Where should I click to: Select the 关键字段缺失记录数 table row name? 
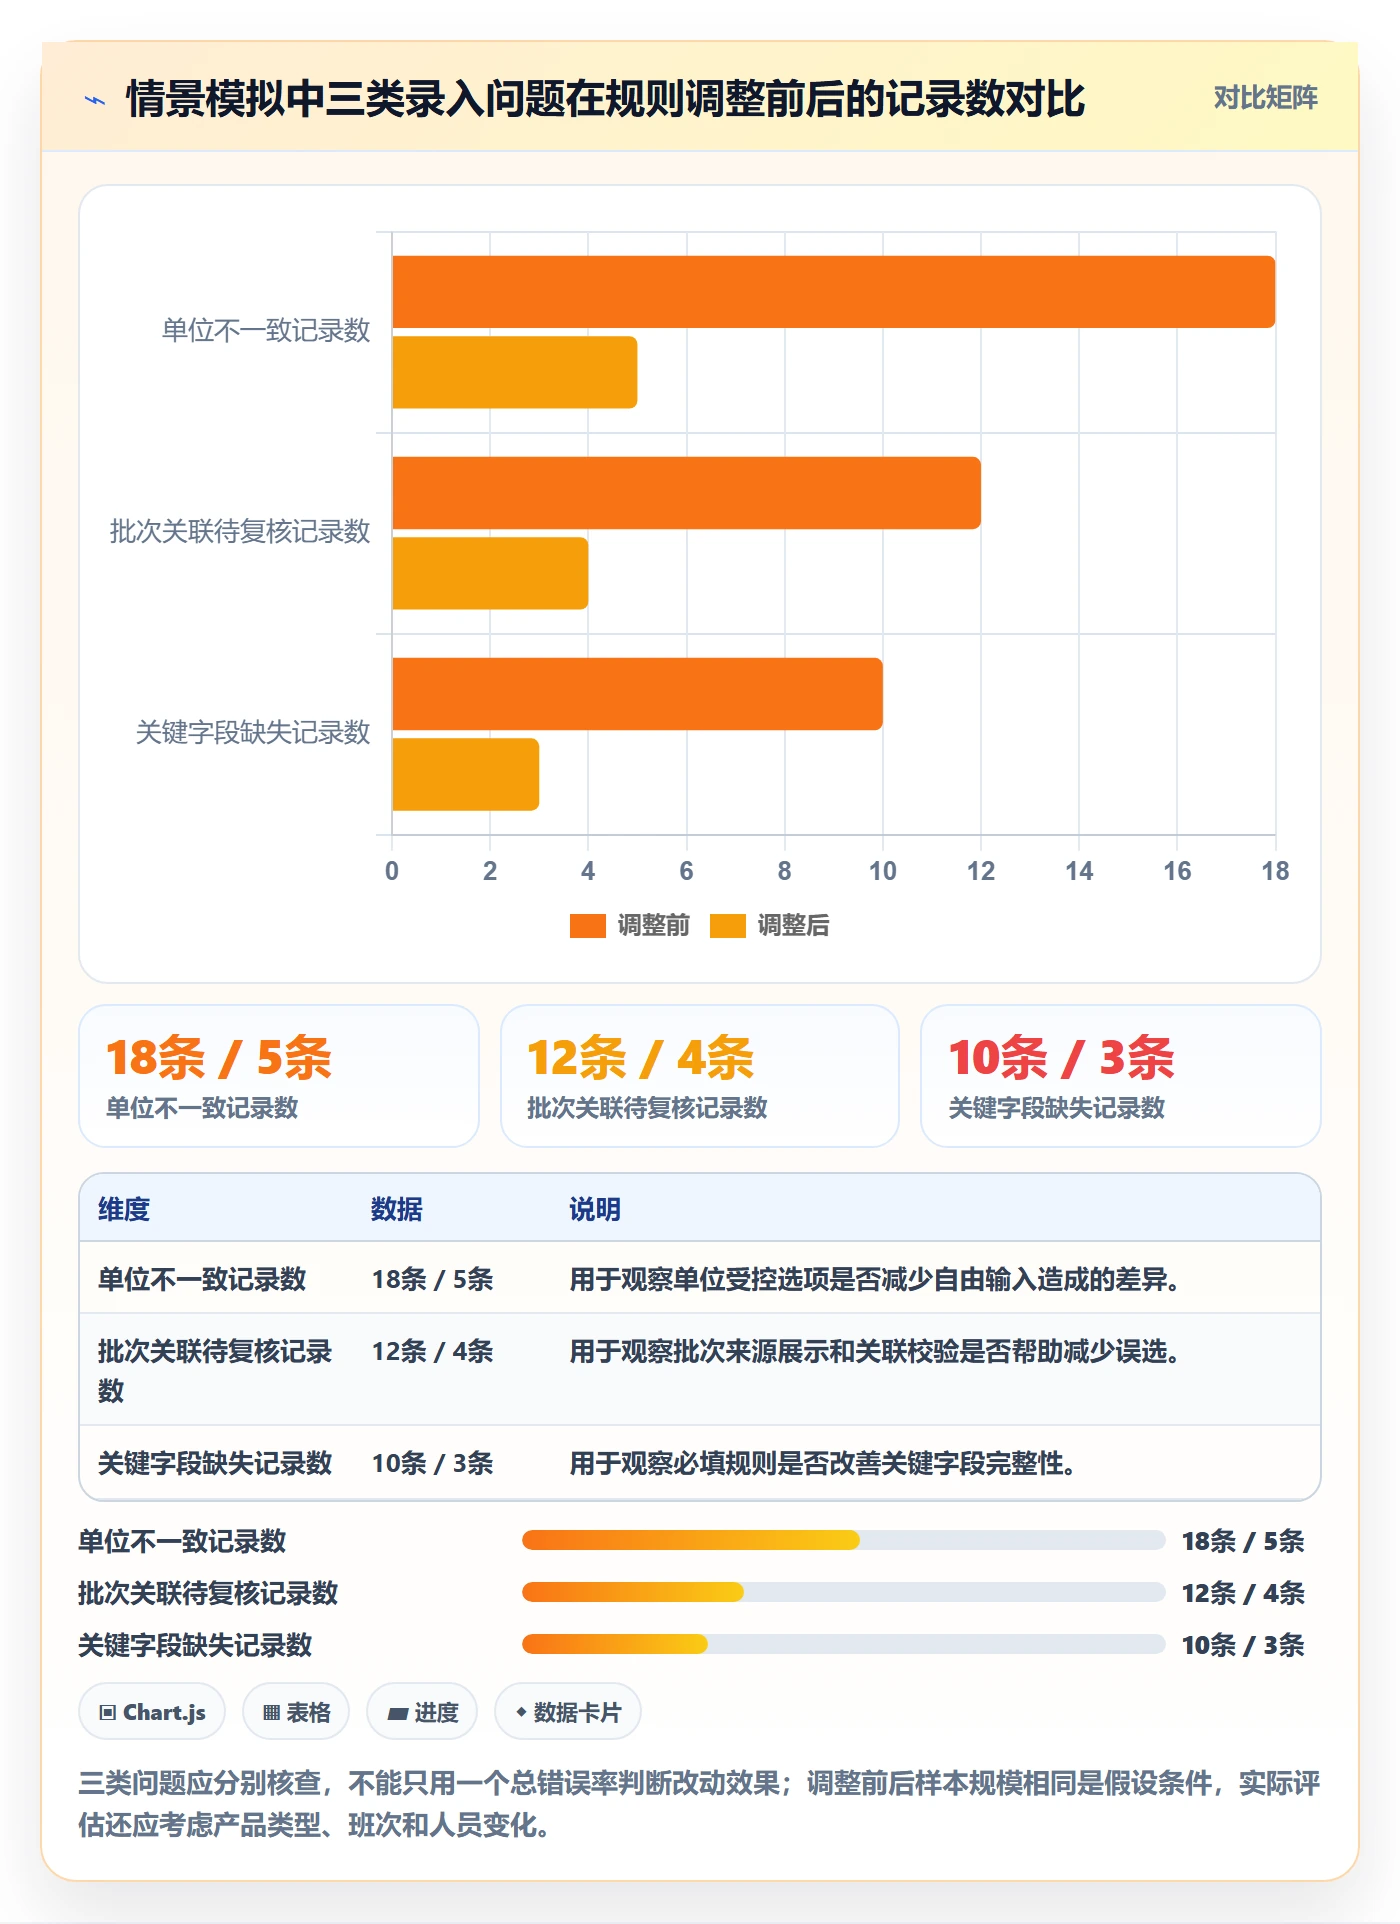(215, 1464)
